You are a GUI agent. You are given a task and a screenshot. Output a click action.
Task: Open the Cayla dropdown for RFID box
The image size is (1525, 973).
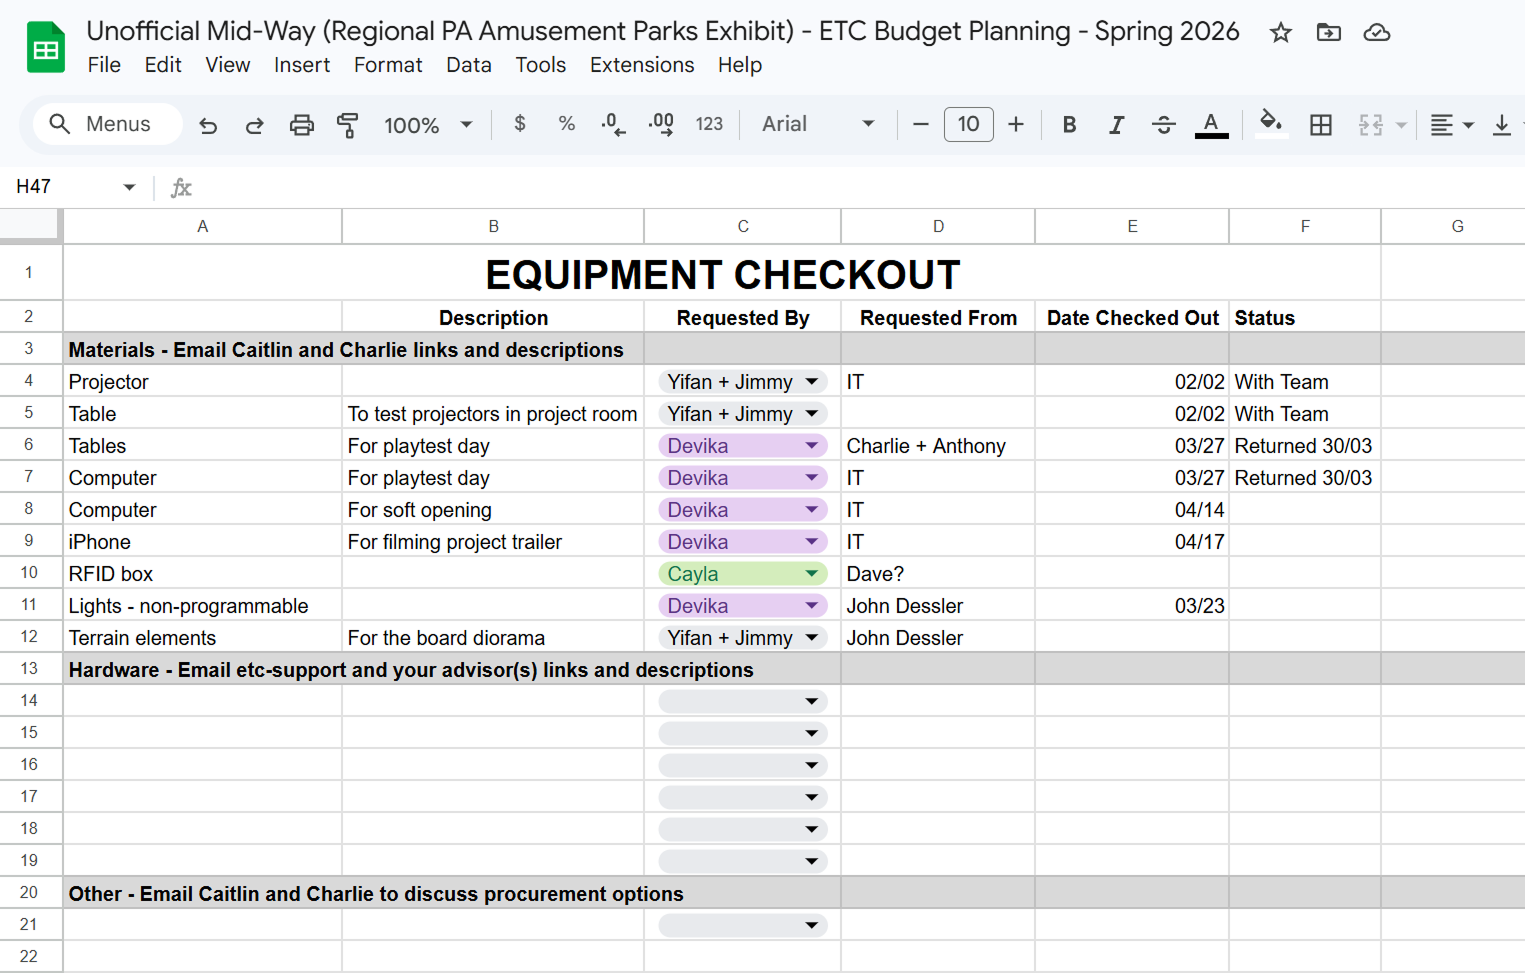click(742, 574)
